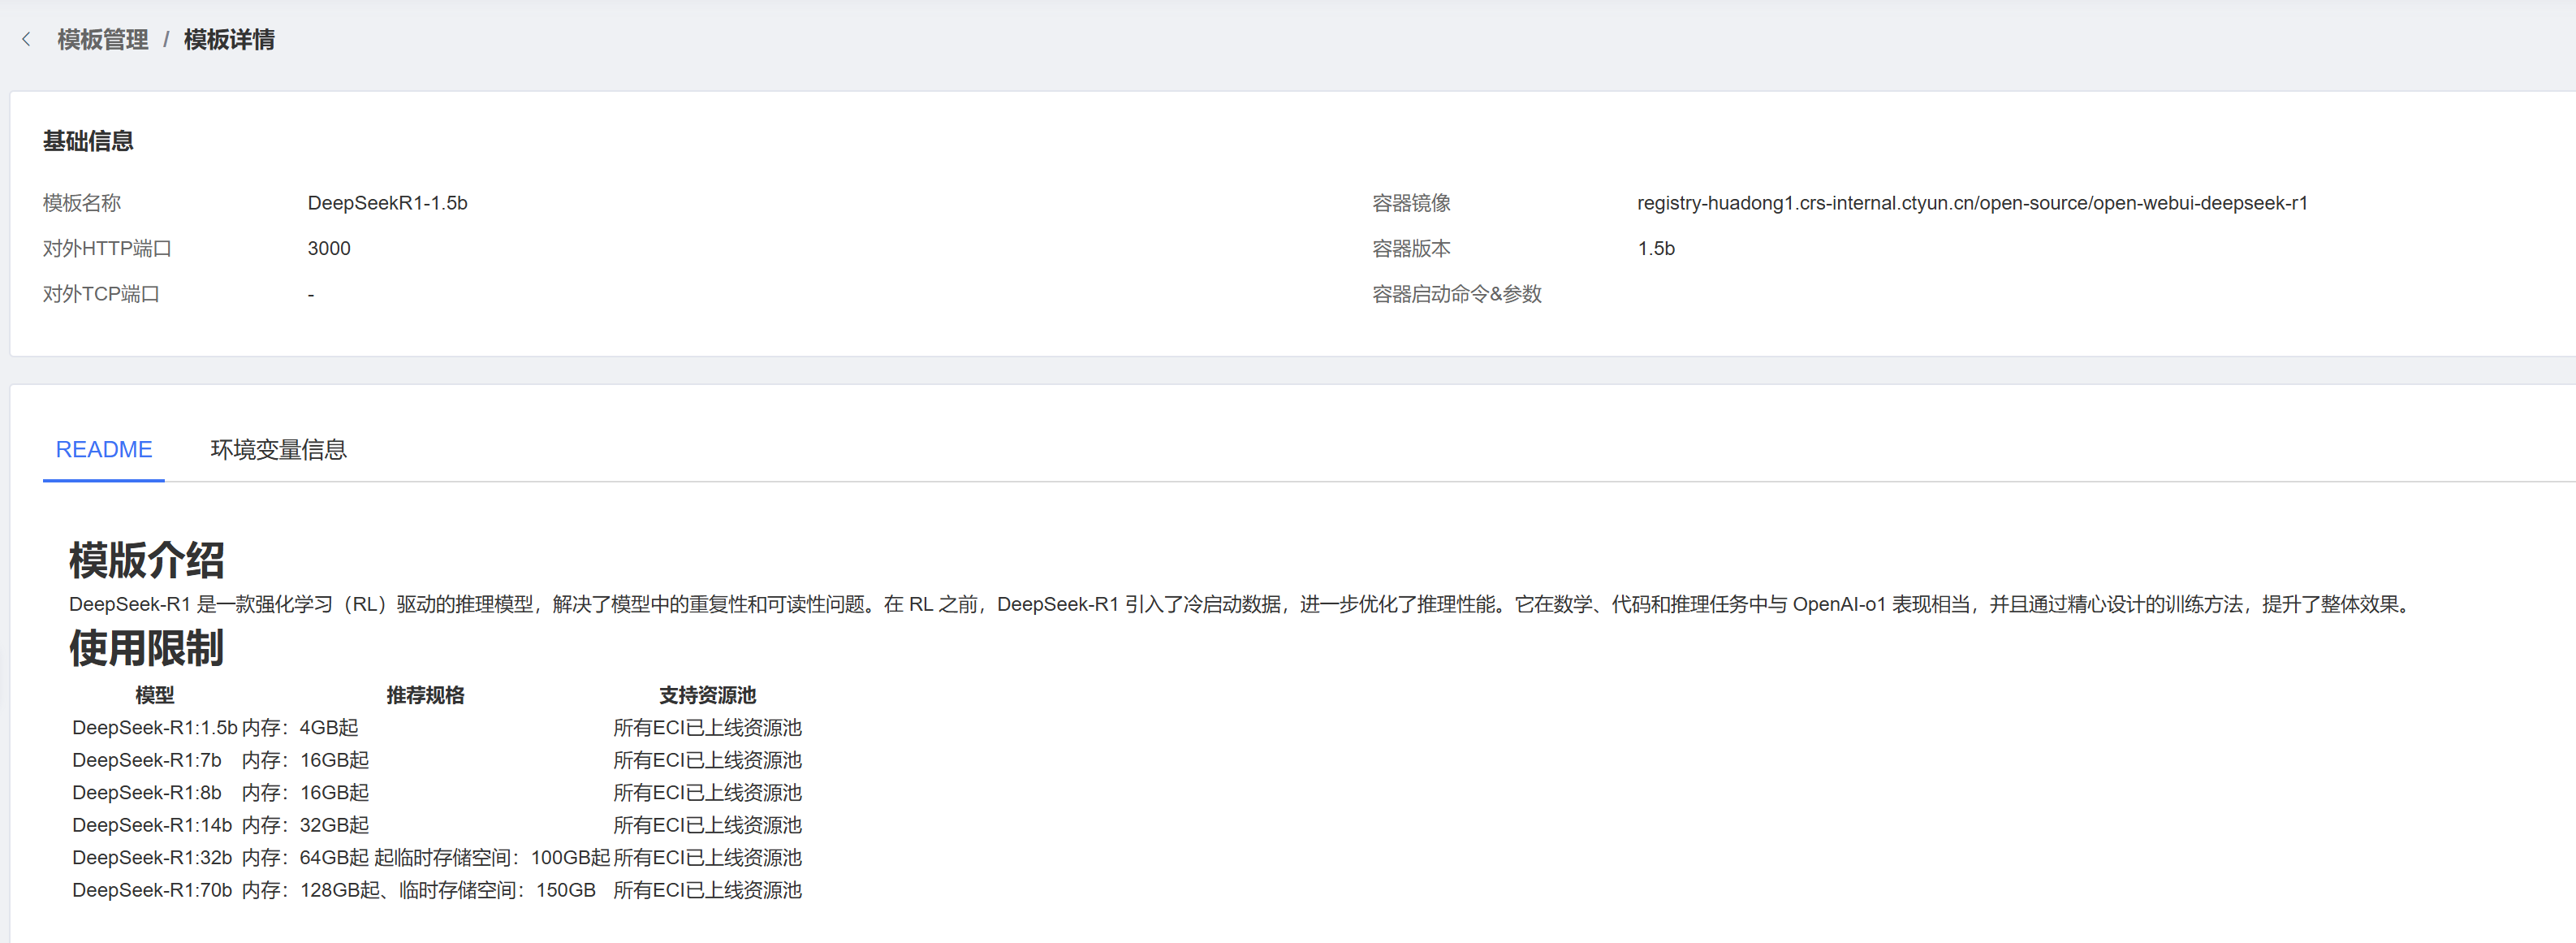Click 容器启动命令&参数 label
This screenshot has width=2576, height=943.
click(x=1456, y=294)
